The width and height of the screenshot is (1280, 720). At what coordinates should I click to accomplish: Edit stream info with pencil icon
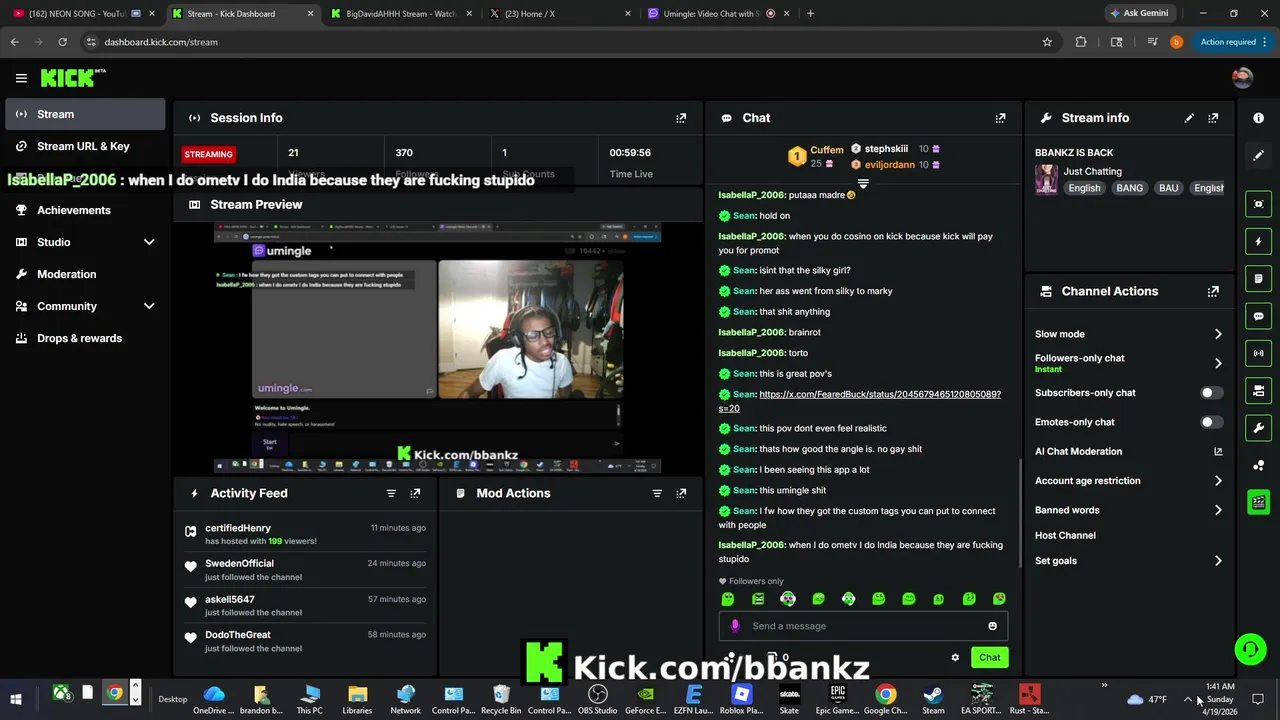click(1189, 118)
